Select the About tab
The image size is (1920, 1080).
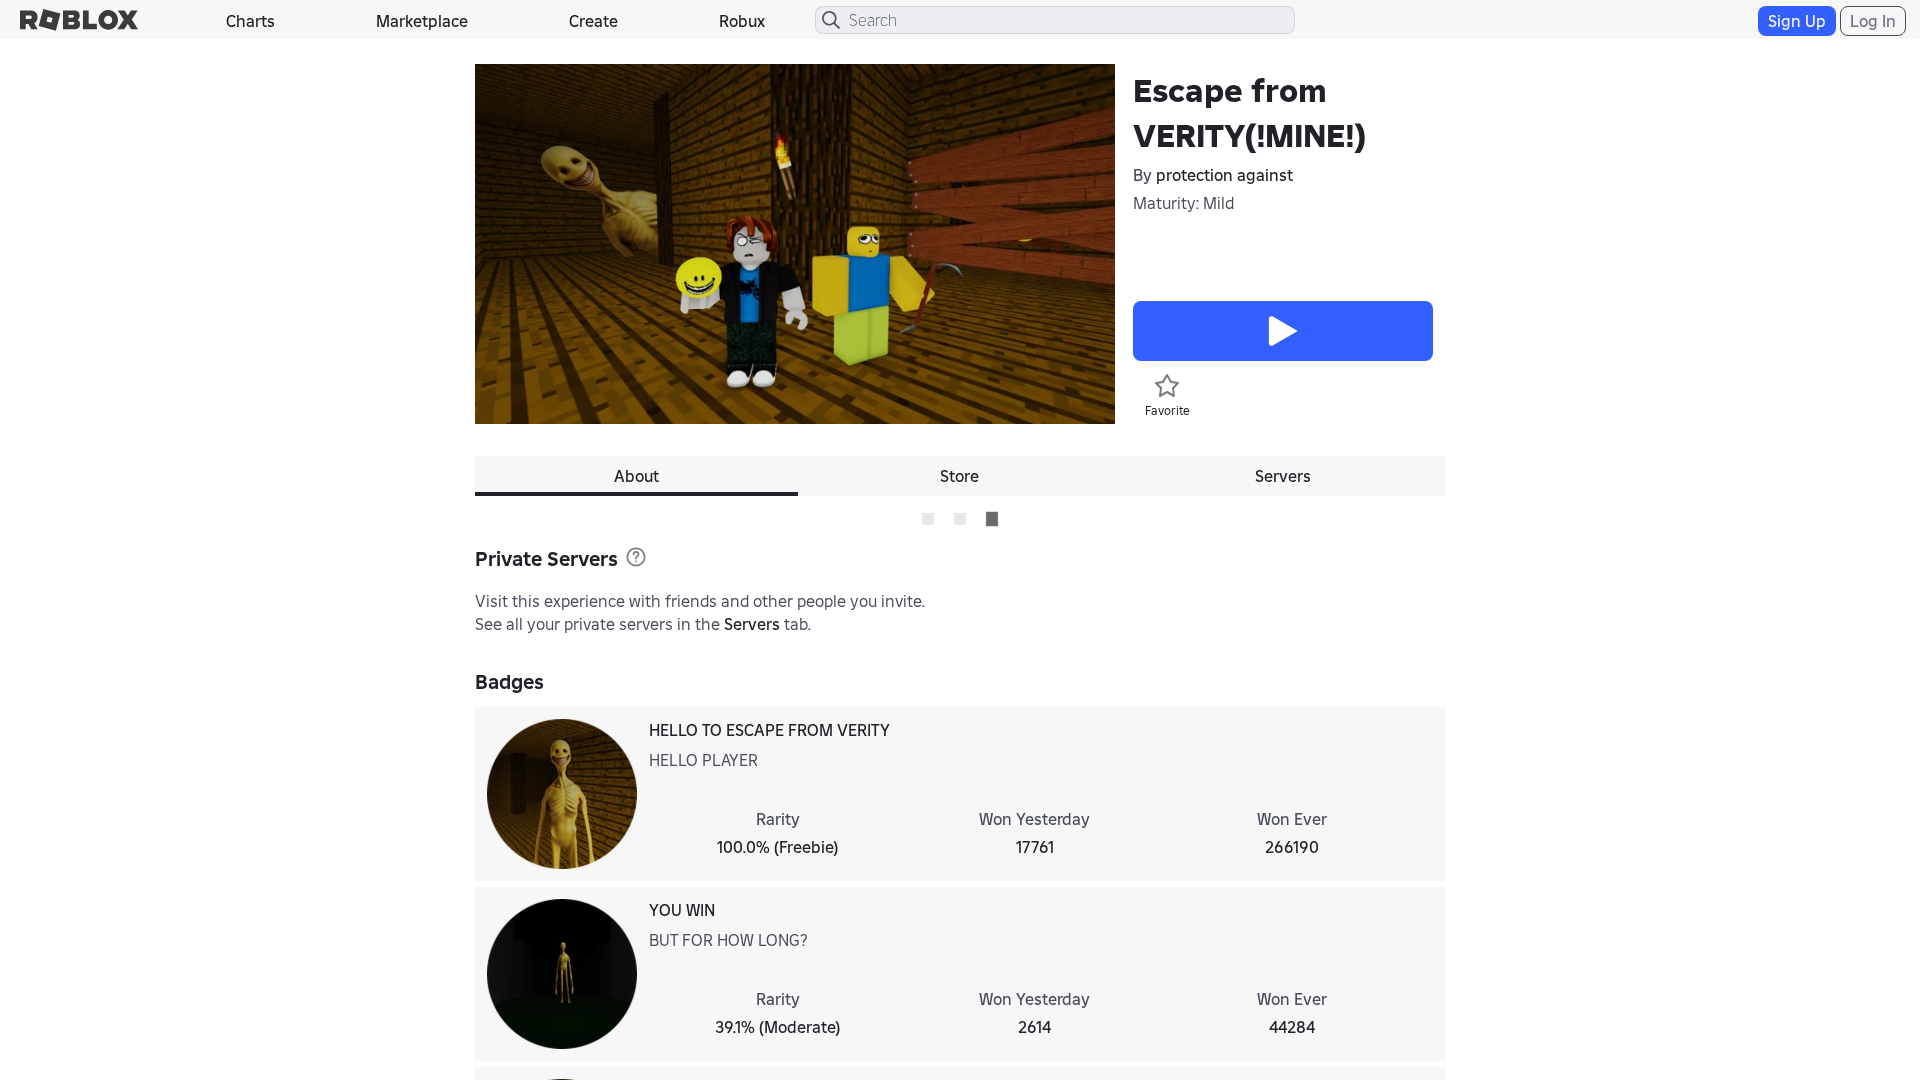[636, 476]
